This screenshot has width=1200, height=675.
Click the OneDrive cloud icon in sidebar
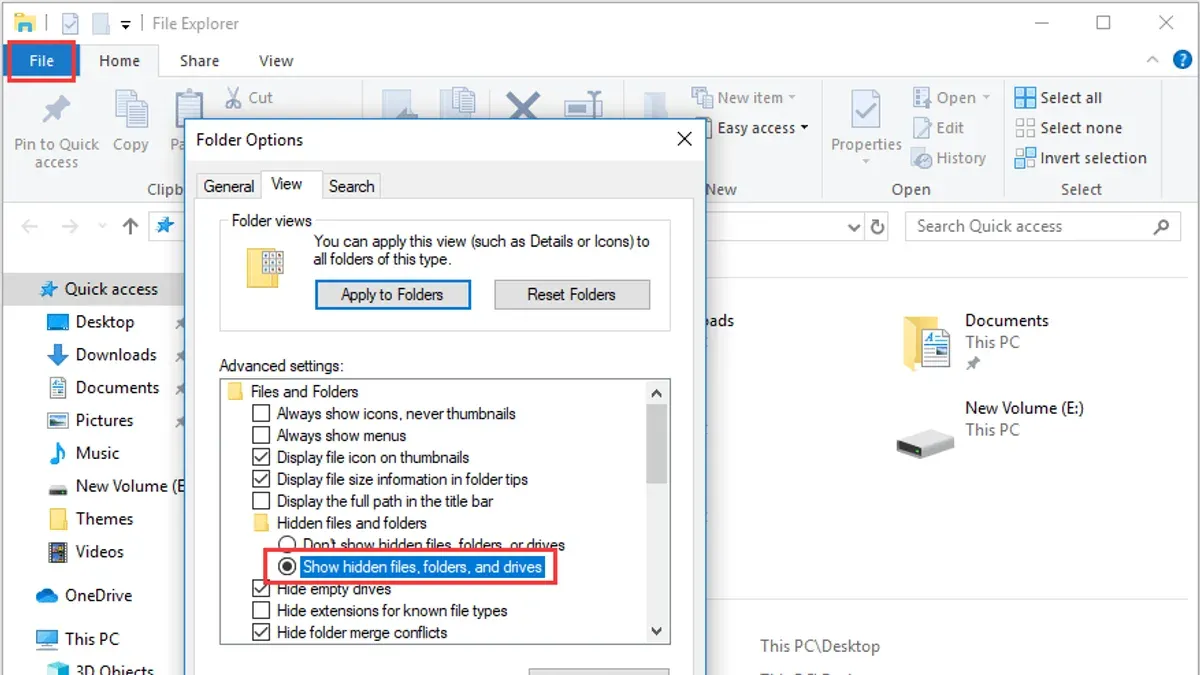pyautogui.click(x=47, y=596)
